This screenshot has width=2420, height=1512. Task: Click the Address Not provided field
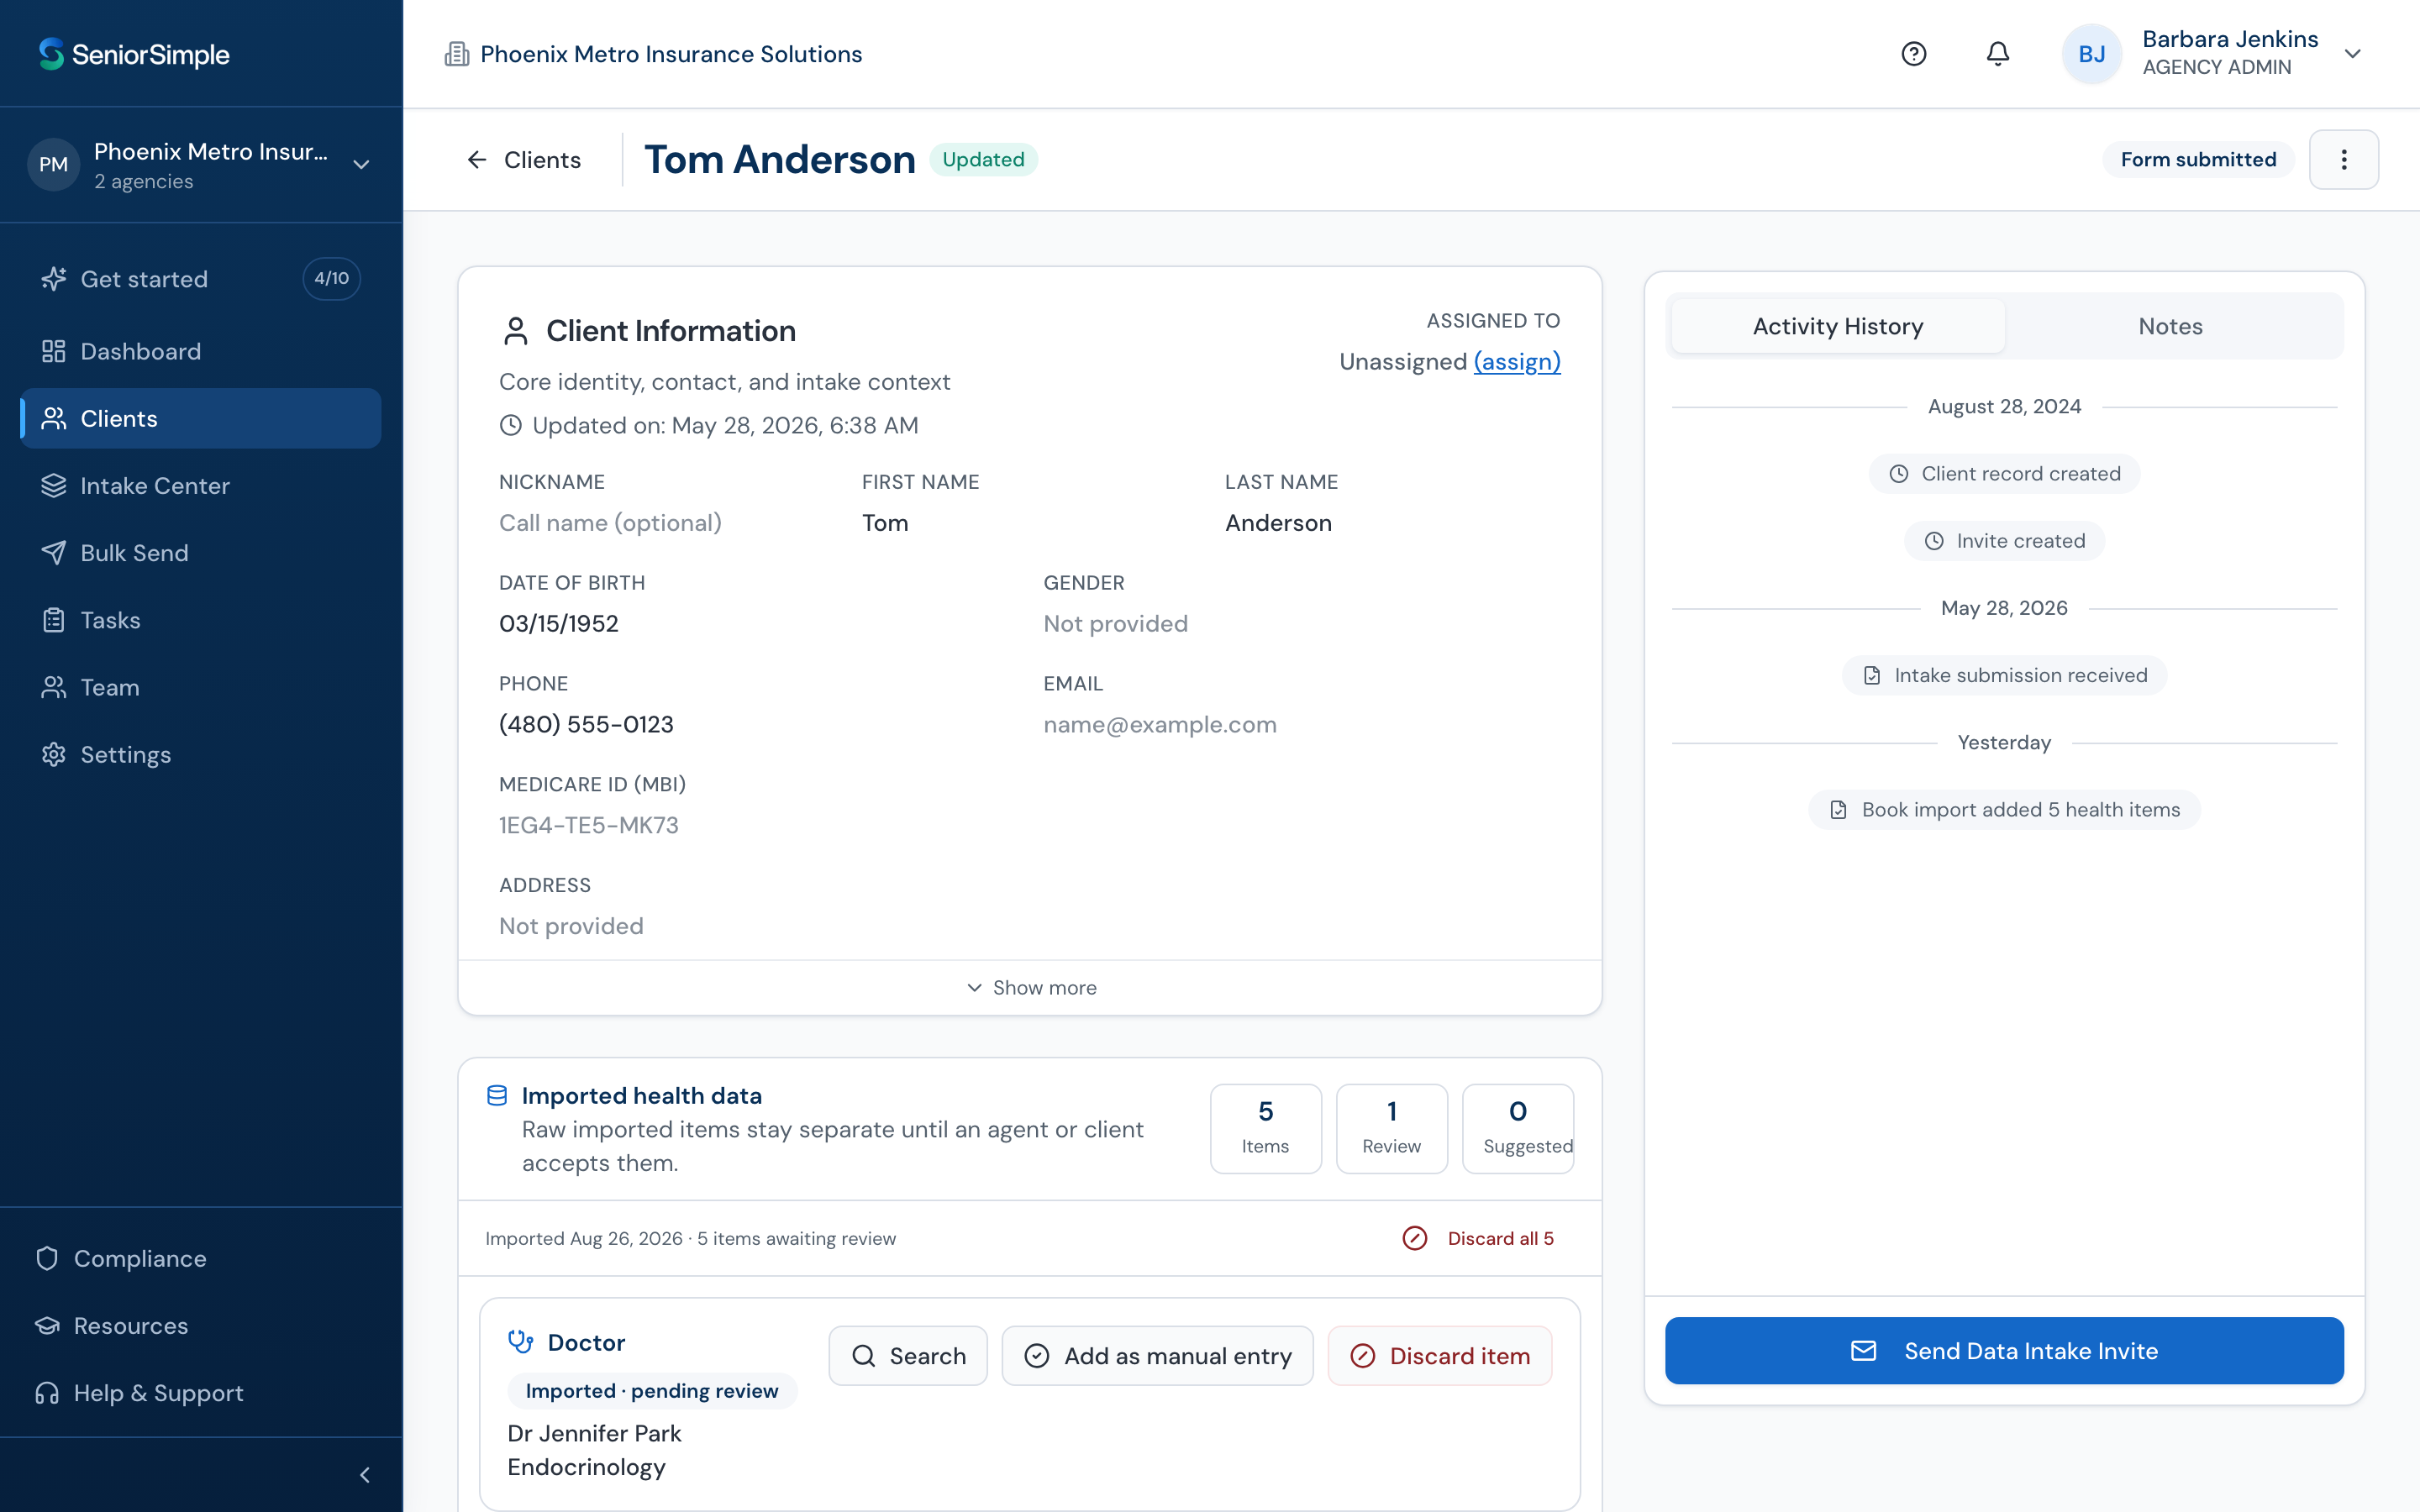coord(571,927)
